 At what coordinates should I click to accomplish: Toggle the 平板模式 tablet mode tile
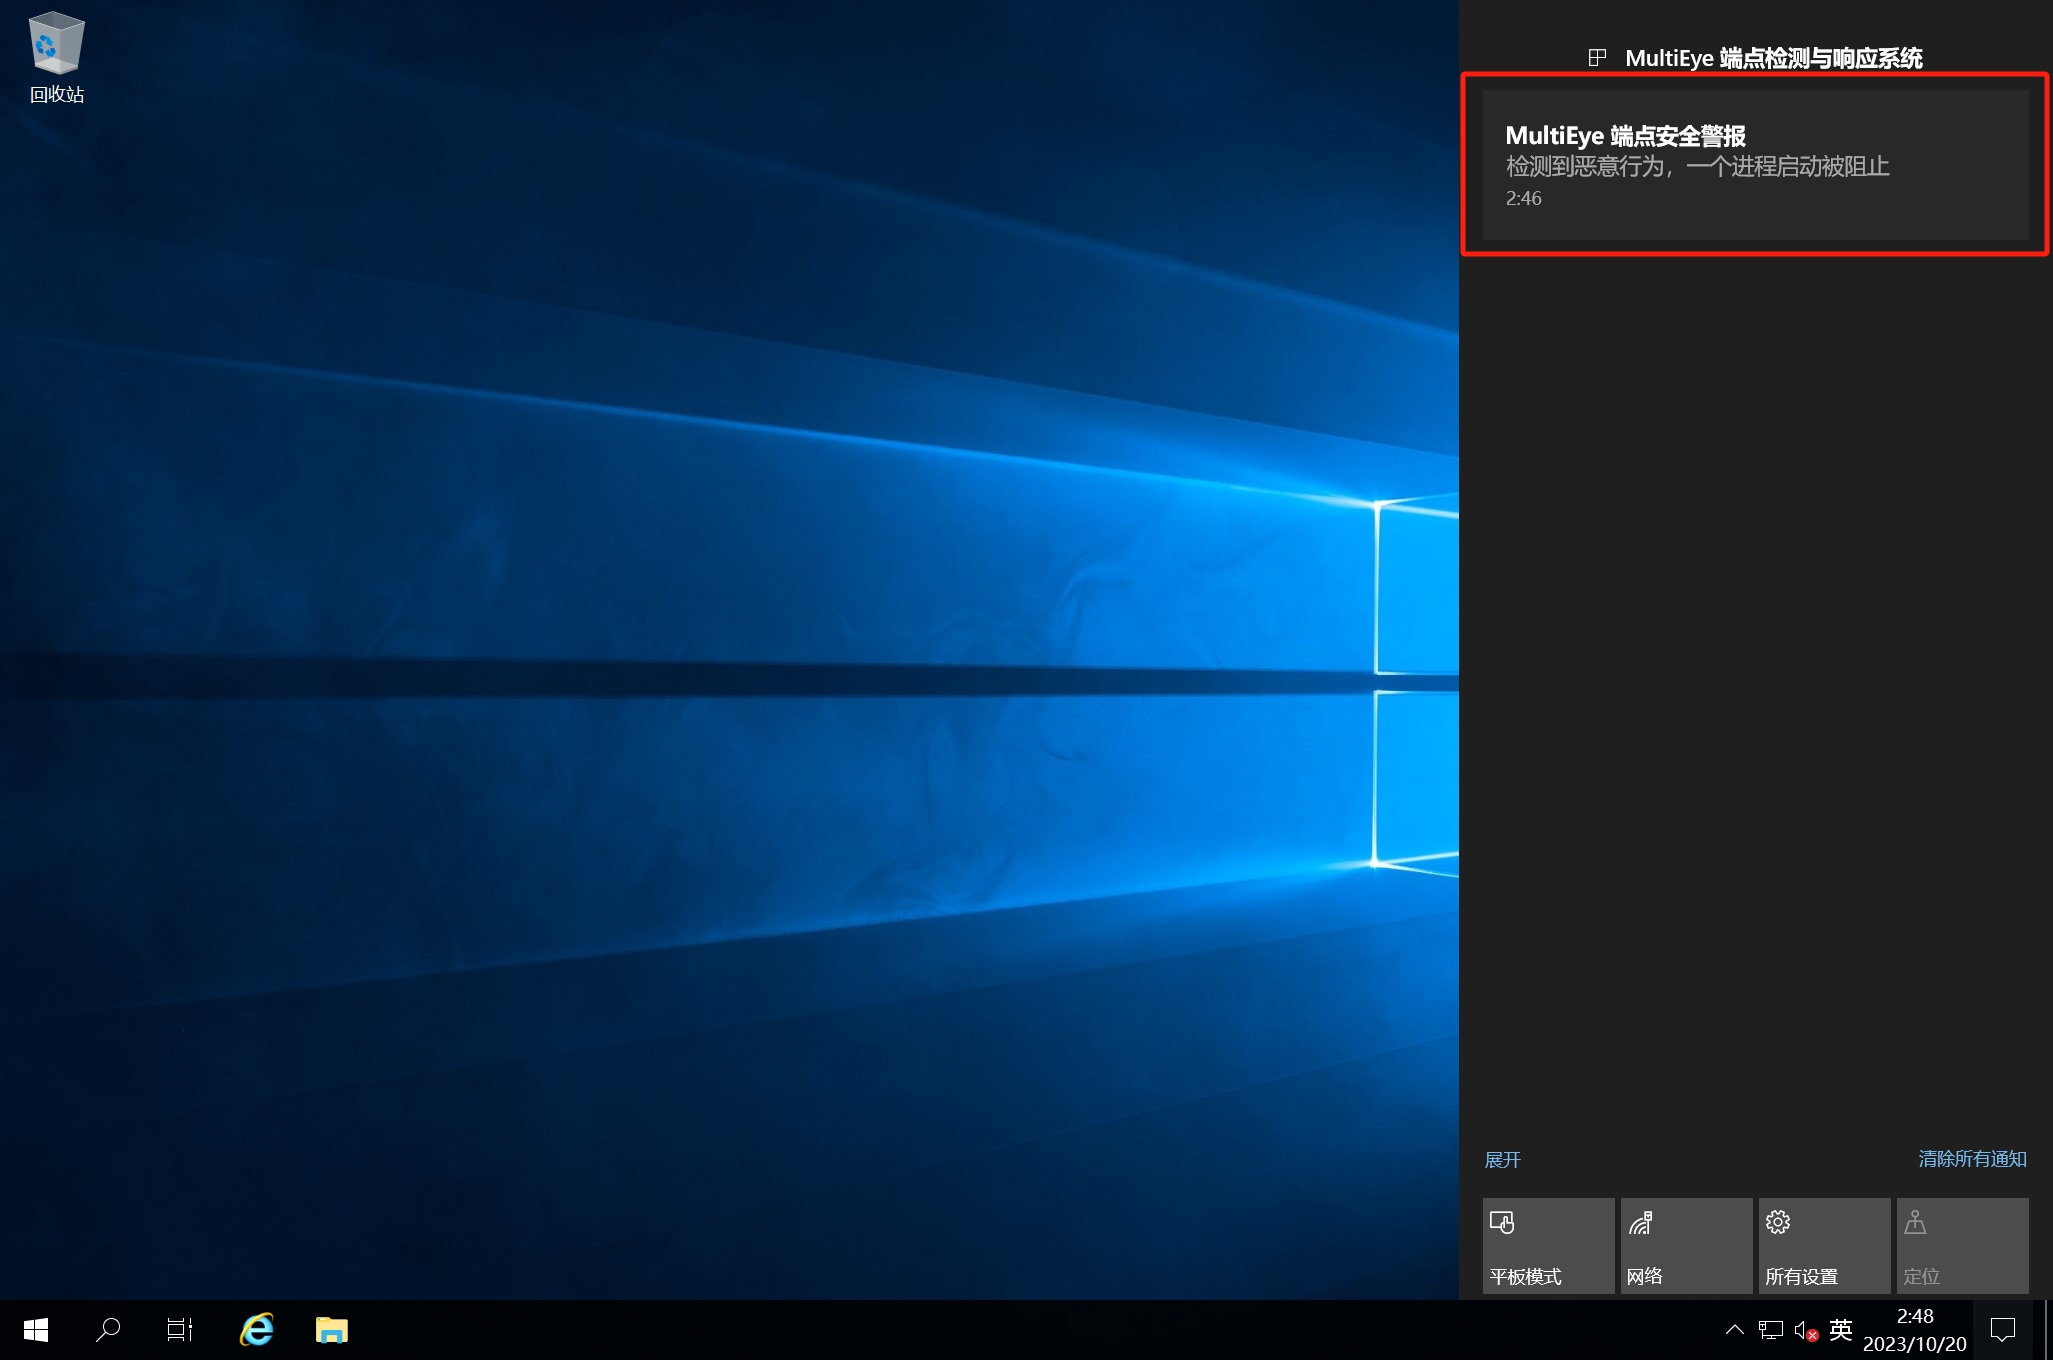(x=1548, y=1246)
